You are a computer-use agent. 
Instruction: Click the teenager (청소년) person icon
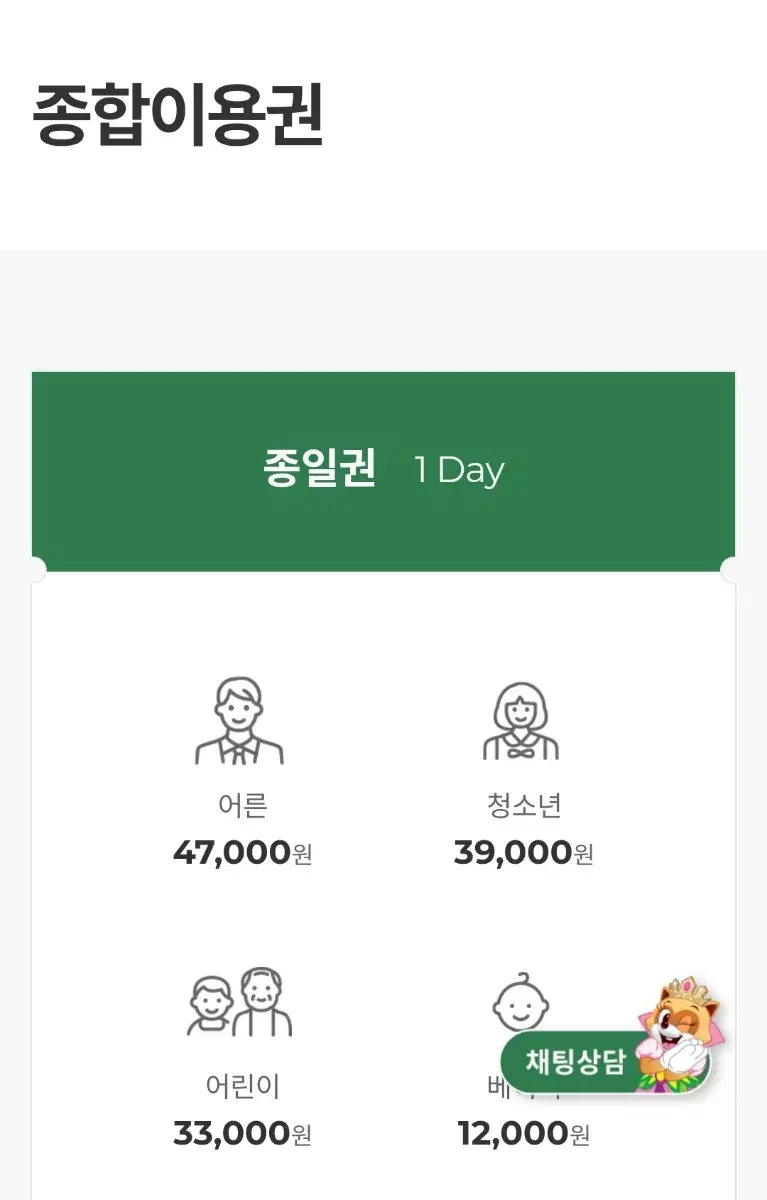(521, 721)
